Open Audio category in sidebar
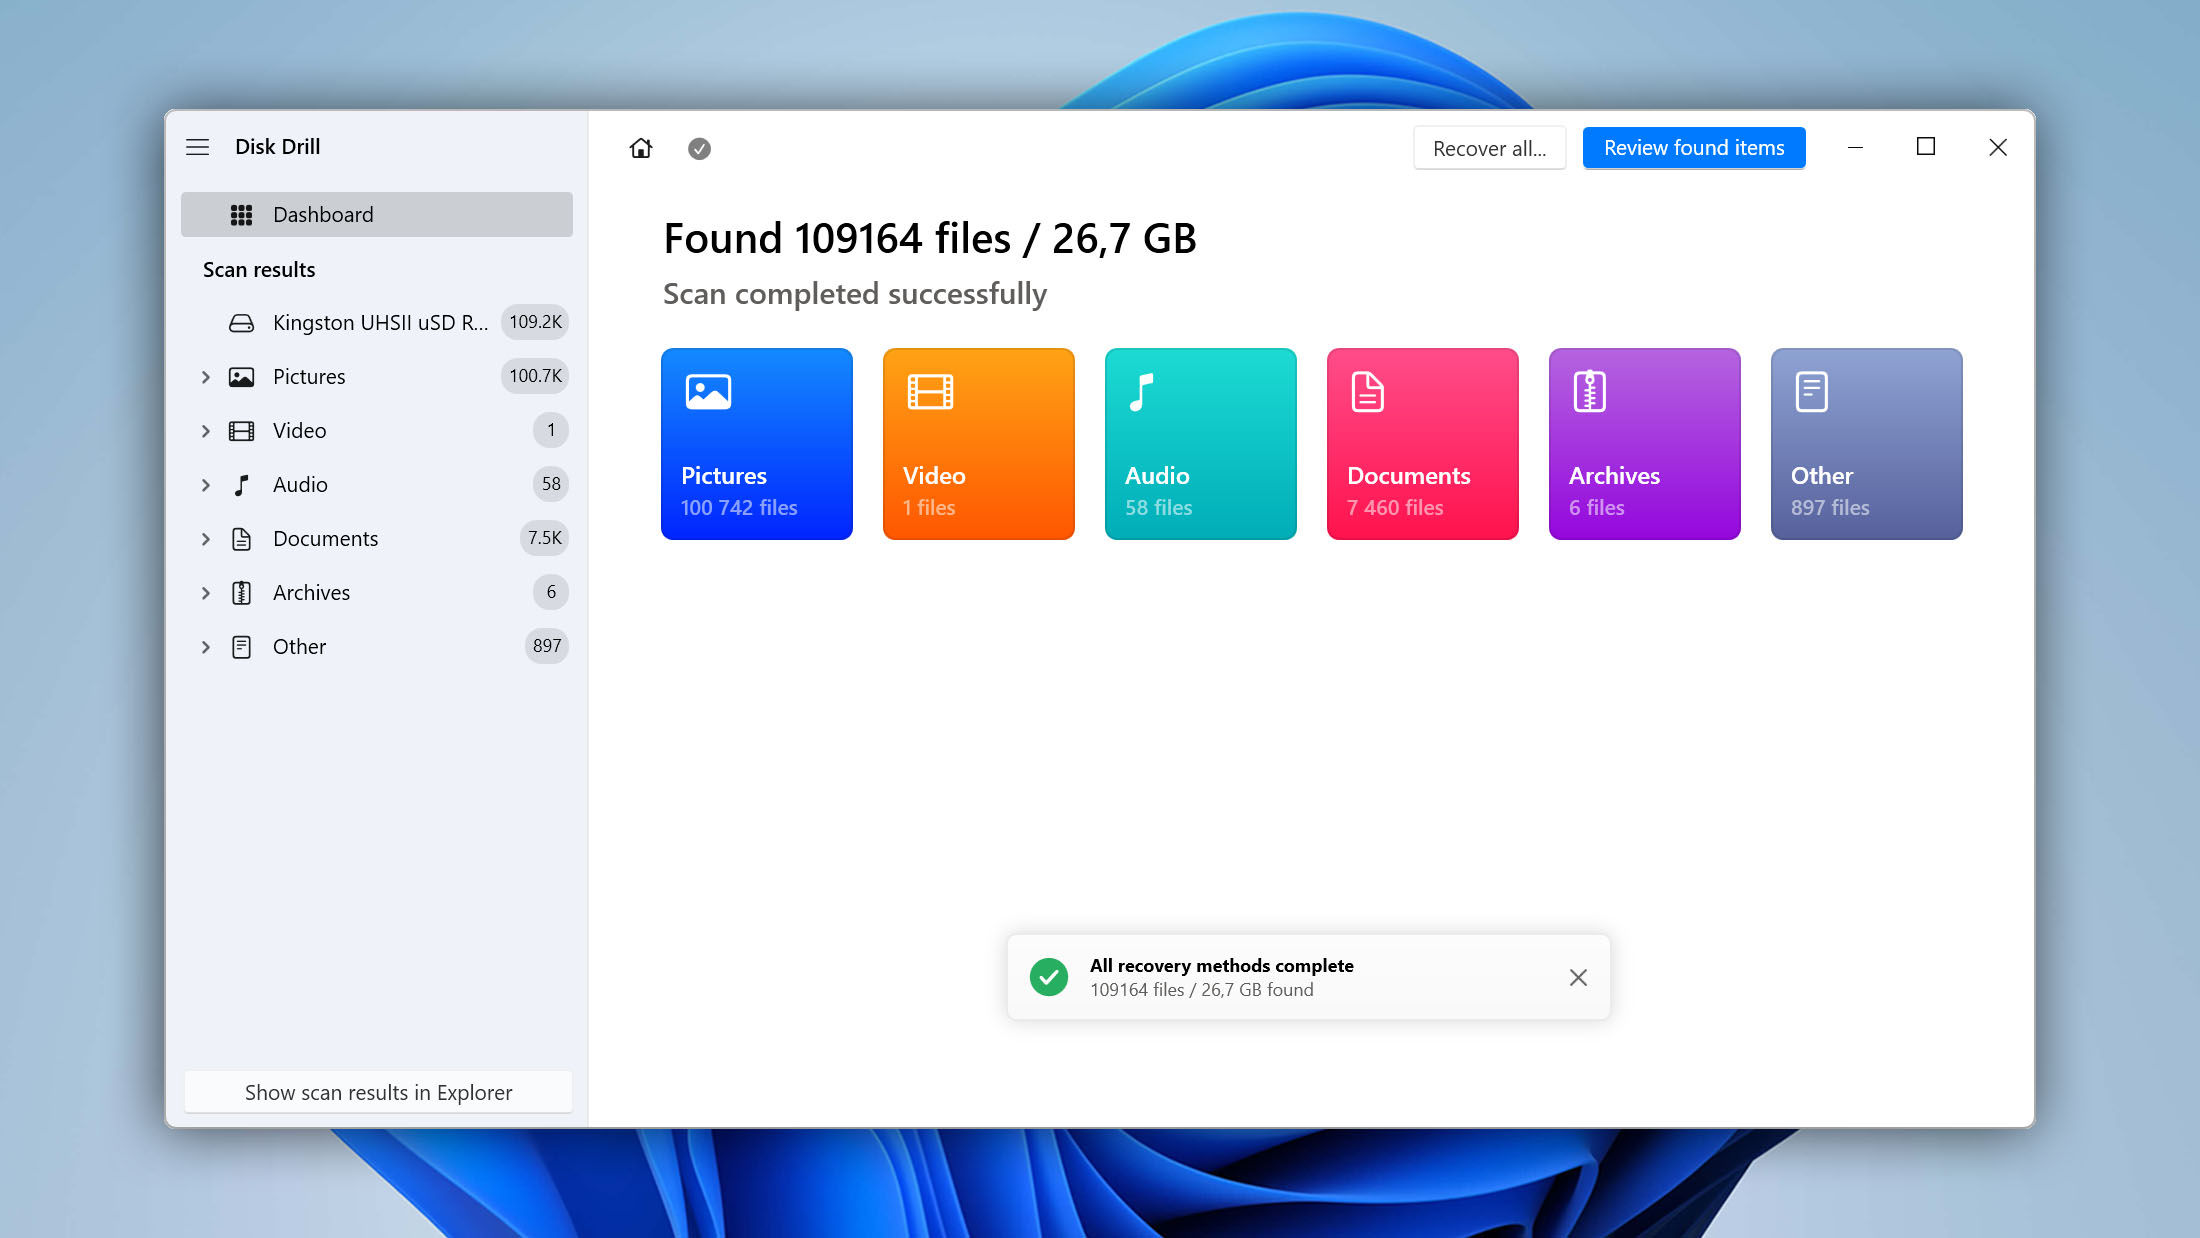This screenshot has width=2200, height=1238. [376, 484]
